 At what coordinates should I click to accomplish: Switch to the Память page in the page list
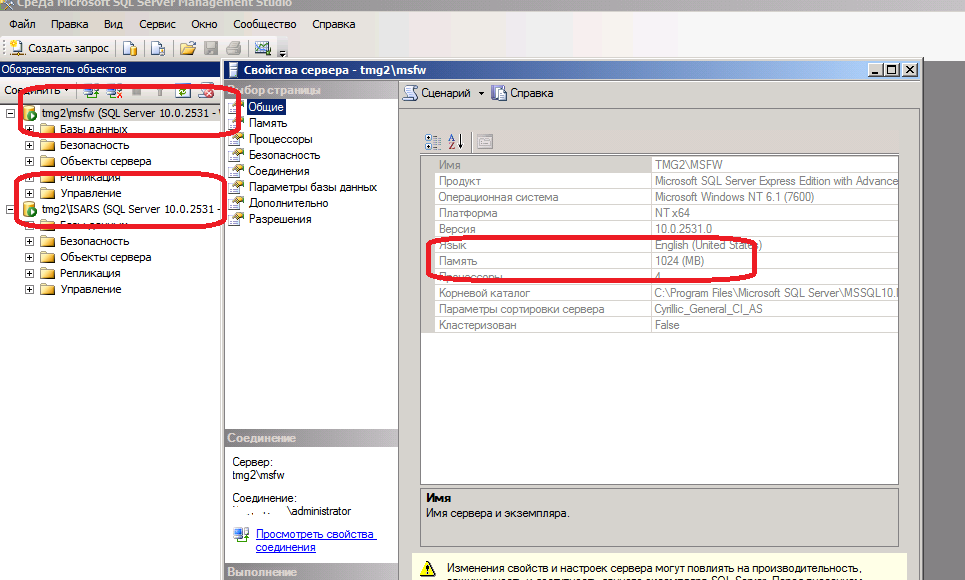pyautogui.click(x=268, y=123)
